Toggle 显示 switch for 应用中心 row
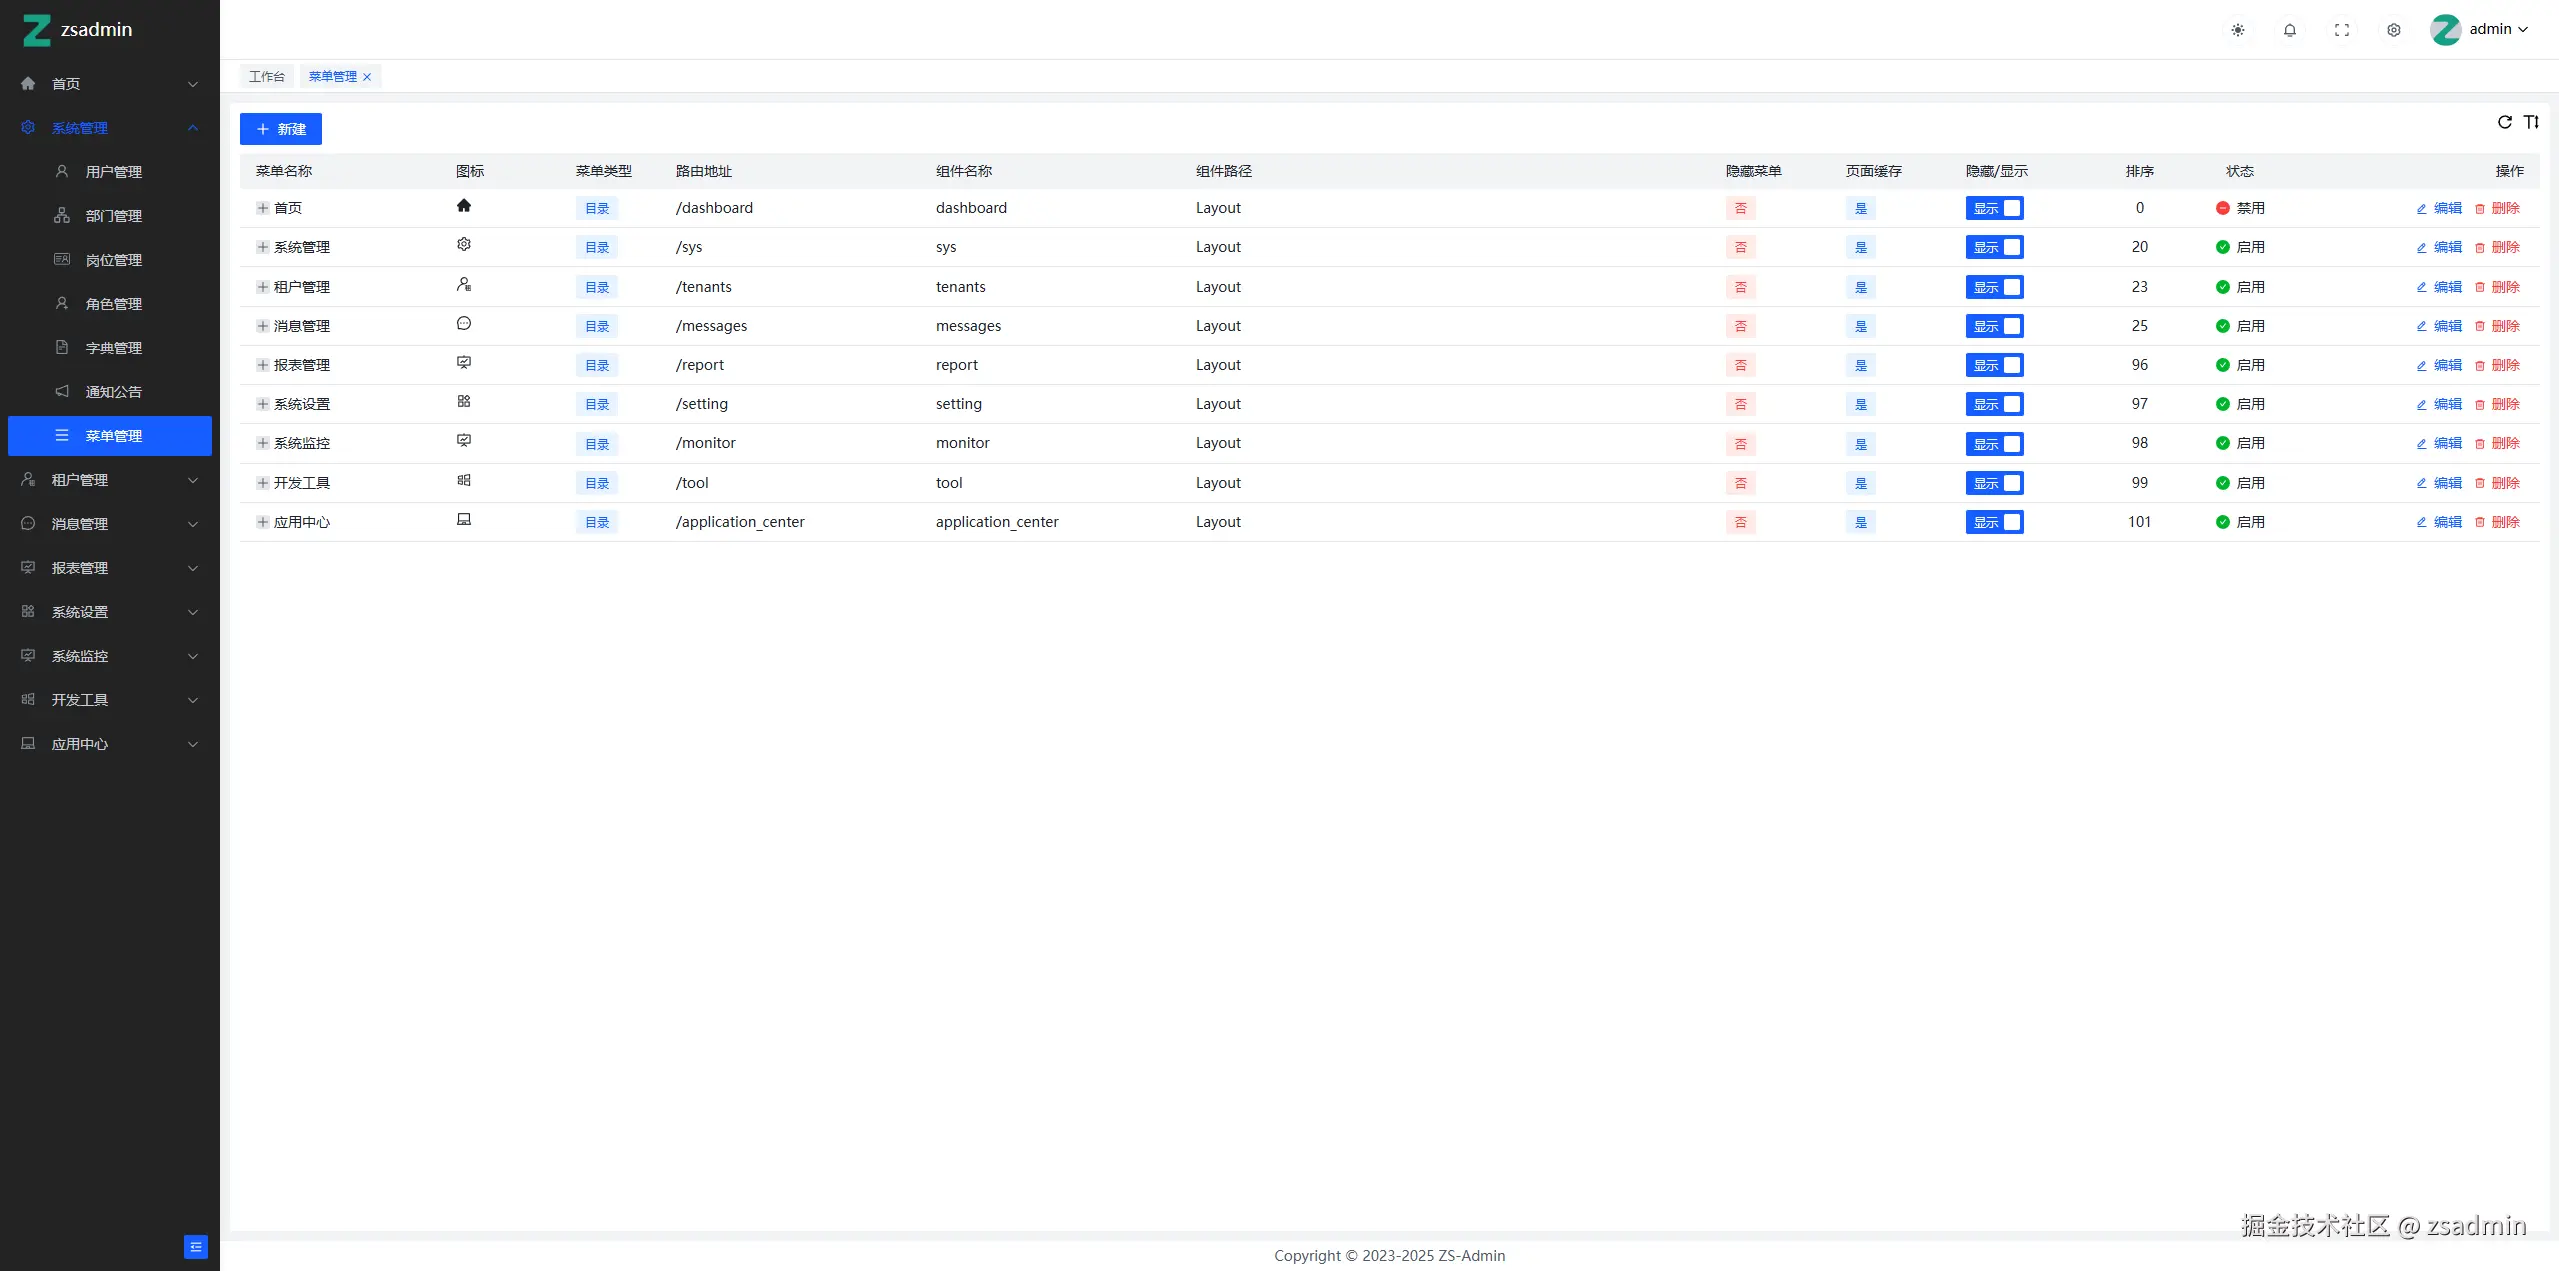Viewport: 2559px width, 1271px height. click(x=1994, y=522)
